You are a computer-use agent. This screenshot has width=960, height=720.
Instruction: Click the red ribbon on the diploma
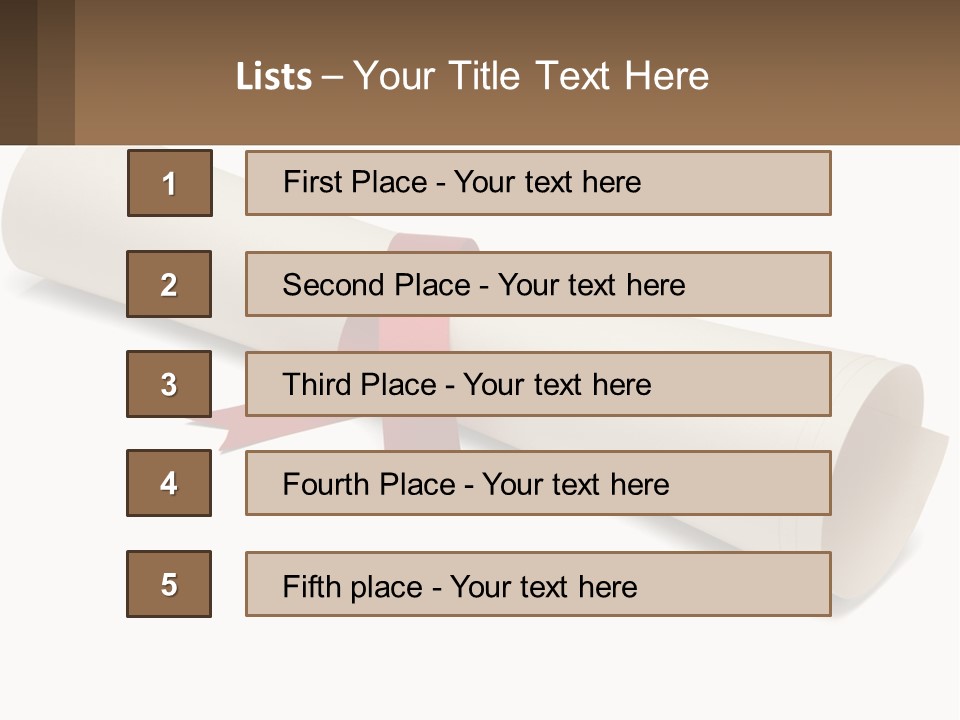click(432, 244)
